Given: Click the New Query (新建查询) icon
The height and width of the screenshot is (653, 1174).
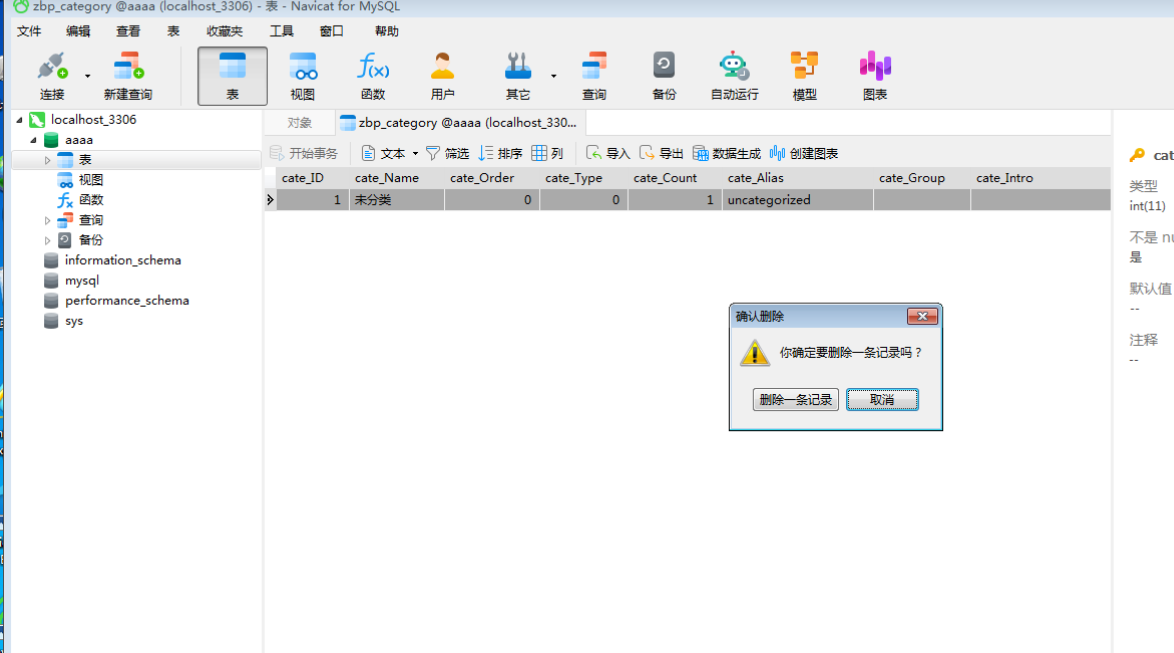Looking at the screenshot, I should click(128, 76).
